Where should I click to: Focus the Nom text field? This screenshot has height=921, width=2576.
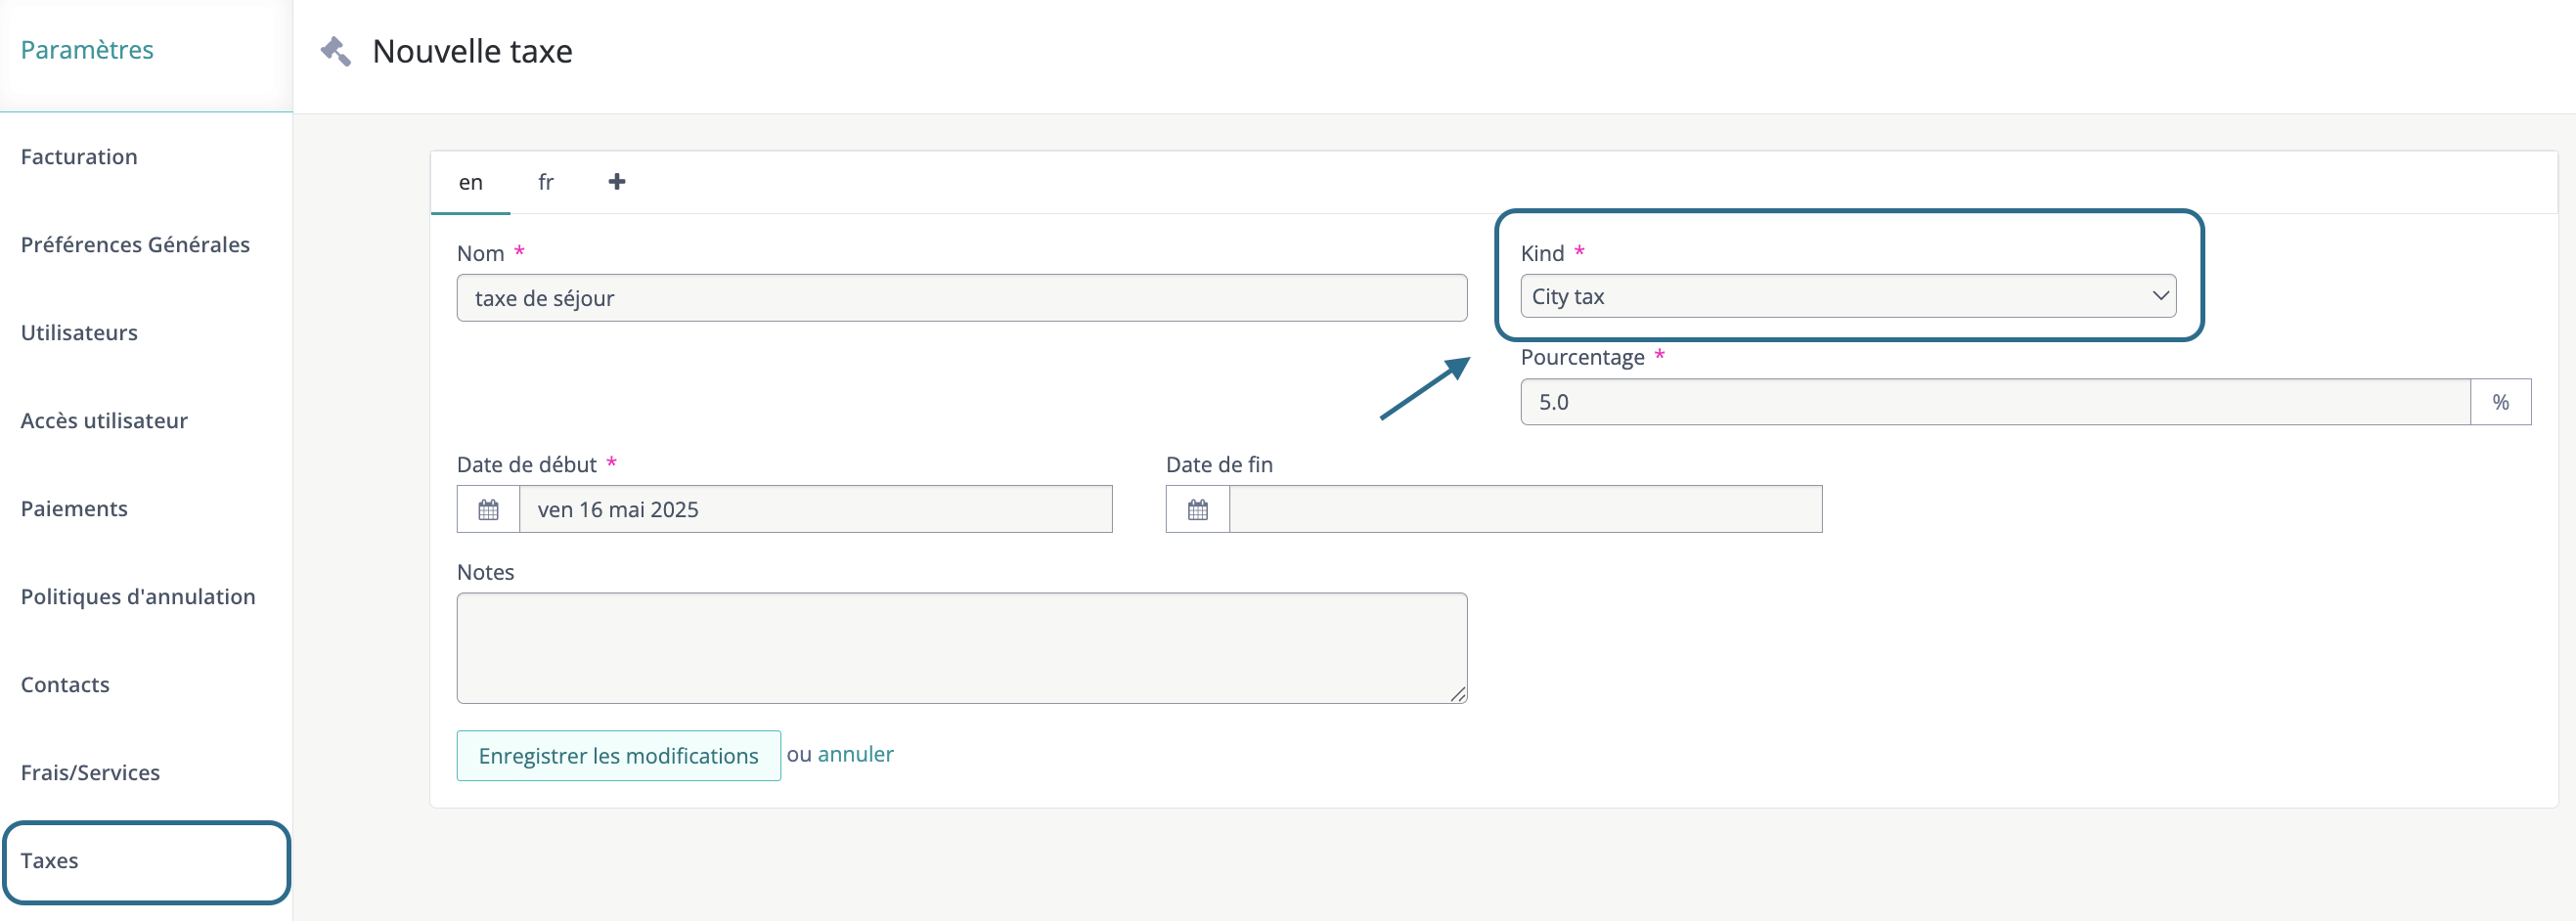point(961,298)
